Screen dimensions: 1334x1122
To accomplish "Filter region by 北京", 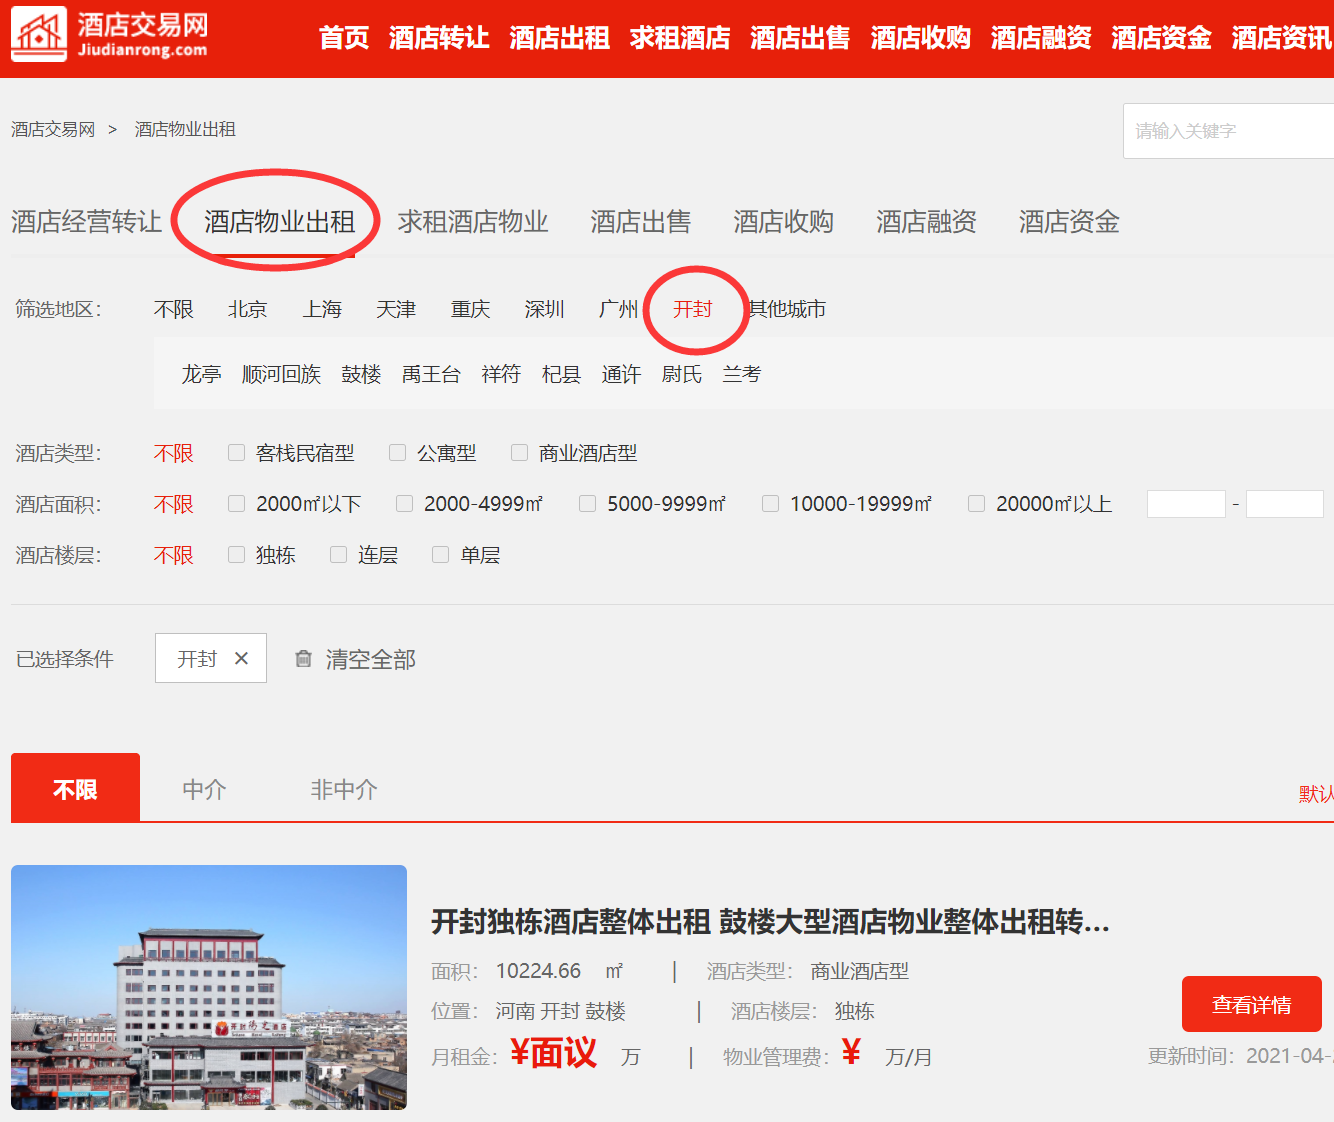I will click(x=247, y=310).
